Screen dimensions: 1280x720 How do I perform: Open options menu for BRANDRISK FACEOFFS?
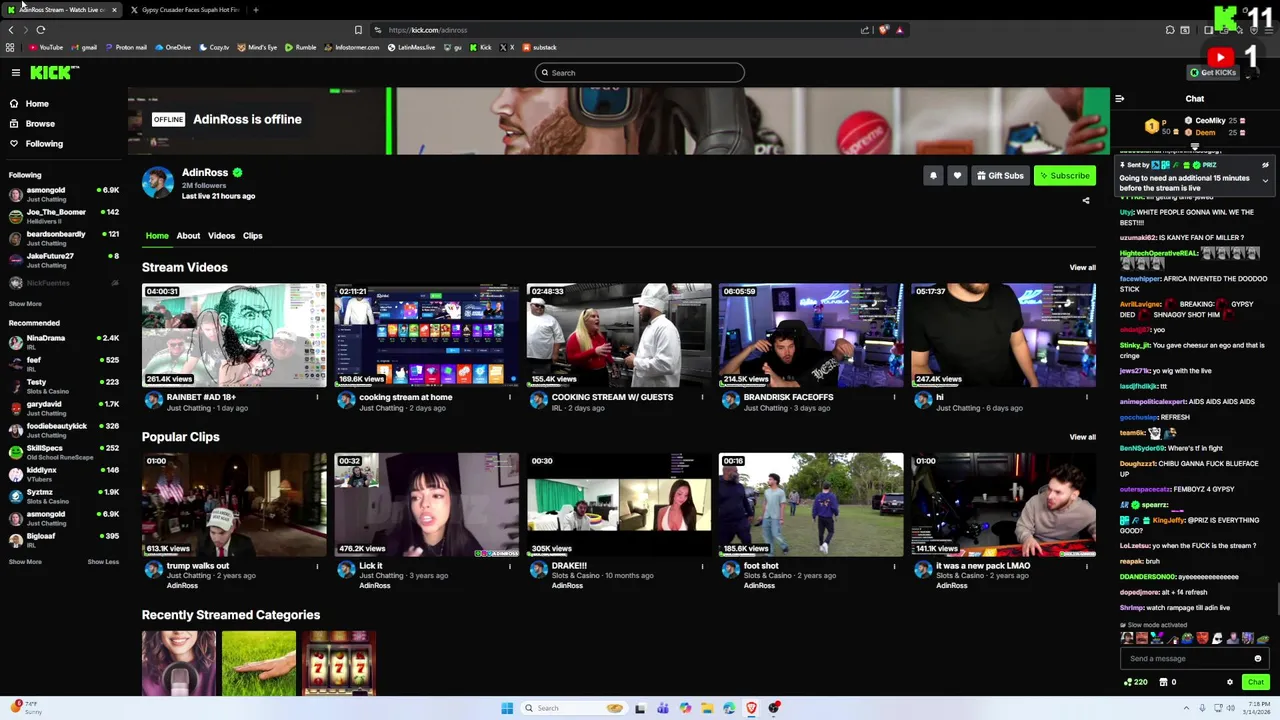pyautogui.click(x=894, y=398)
